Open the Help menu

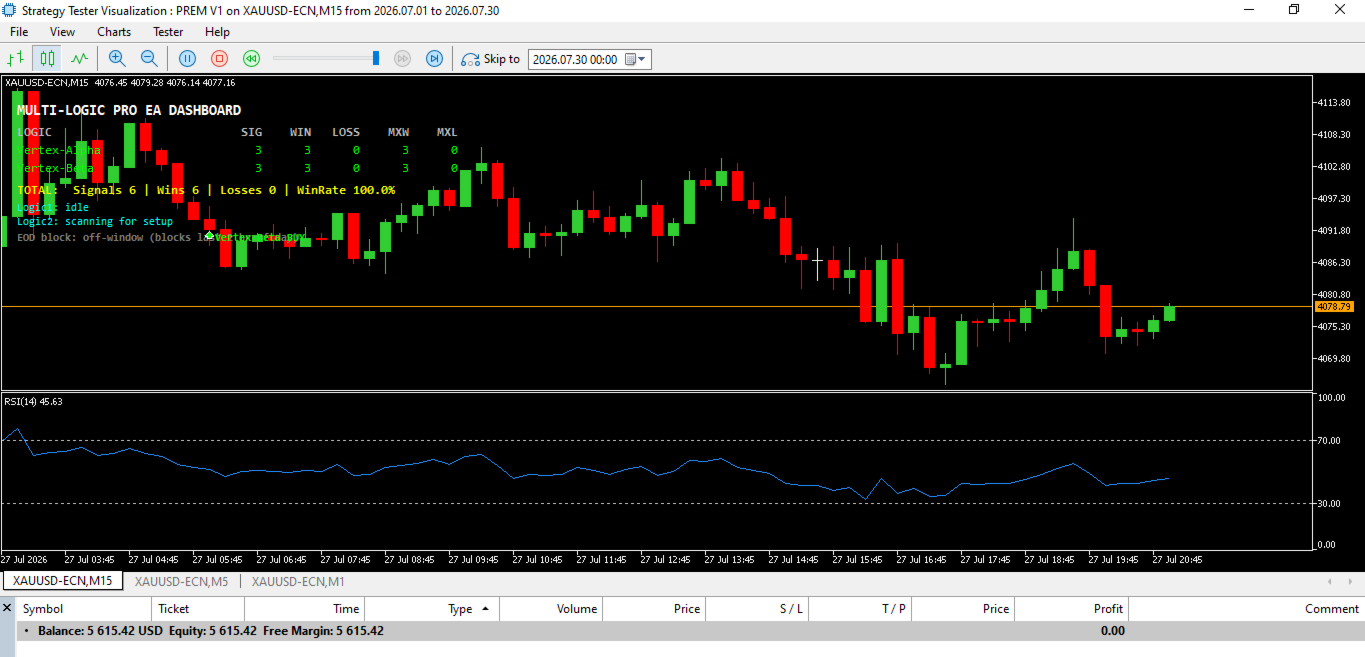(x=217, y=32)
